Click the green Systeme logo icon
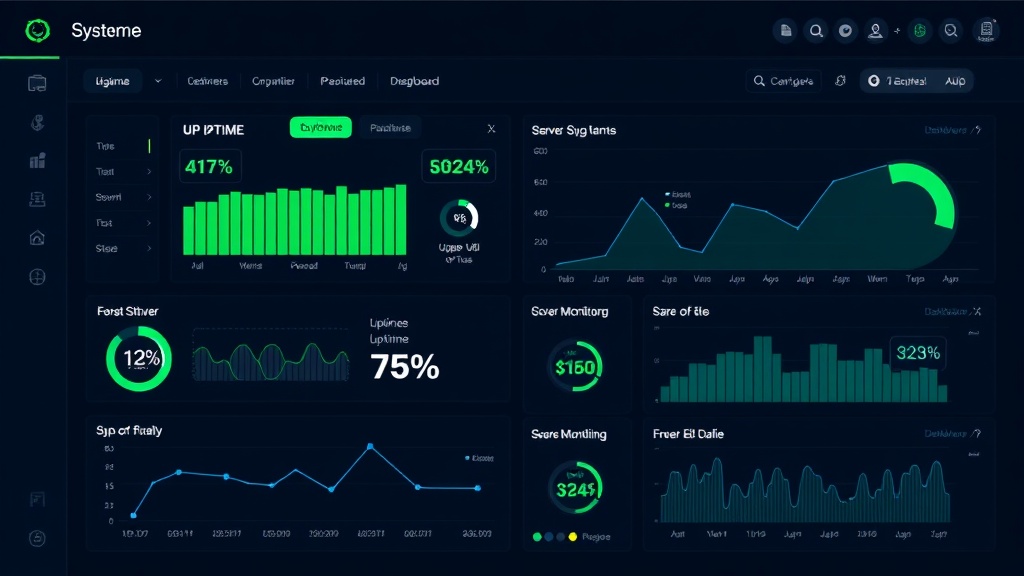 click(37, 31)
